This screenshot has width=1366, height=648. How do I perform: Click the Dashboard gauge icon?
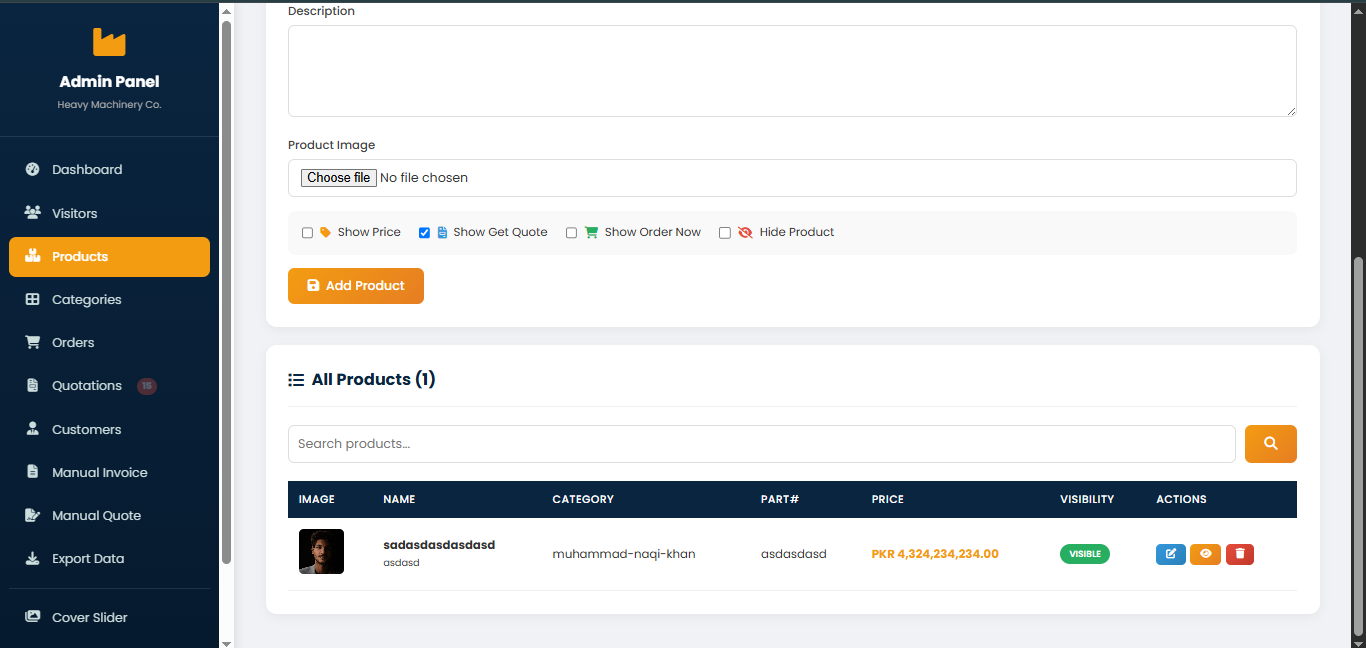32,169
